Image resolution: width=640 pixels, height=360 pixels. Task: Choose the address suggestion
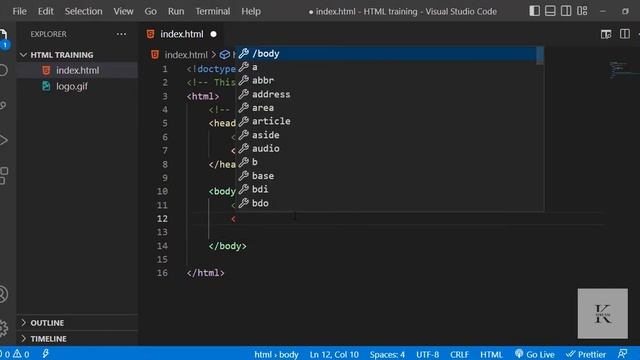point(387,94)
